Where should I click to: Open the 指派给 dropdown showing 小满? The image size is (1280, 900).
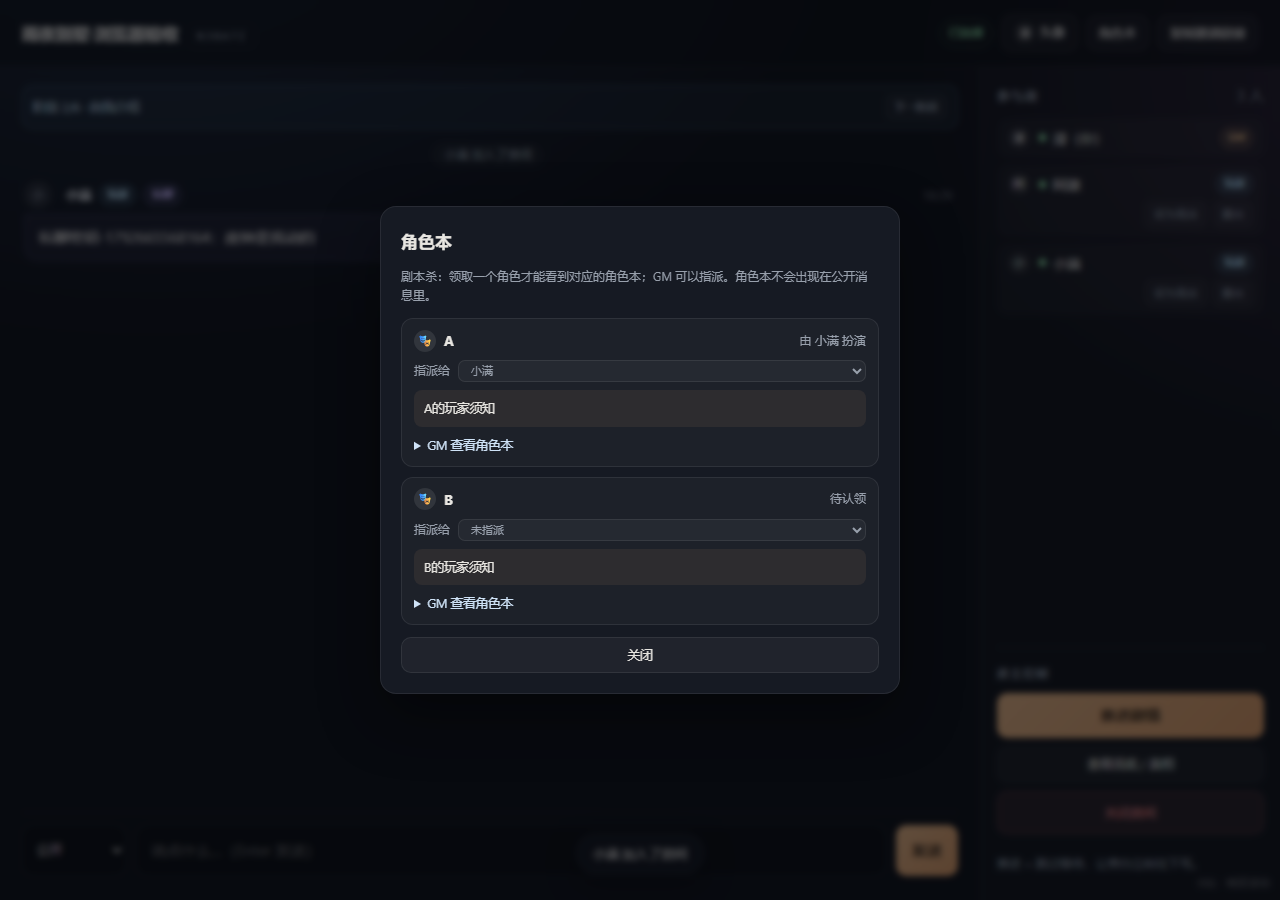pyautogui.click(x=662, y=371)
